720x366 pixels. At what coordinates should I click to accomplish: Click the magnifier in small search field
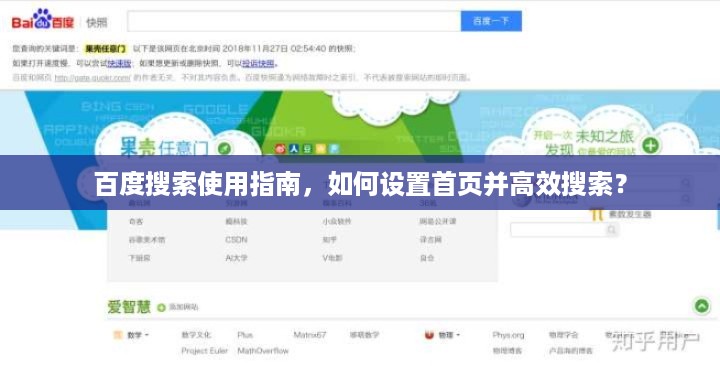[x=611, y=230]
